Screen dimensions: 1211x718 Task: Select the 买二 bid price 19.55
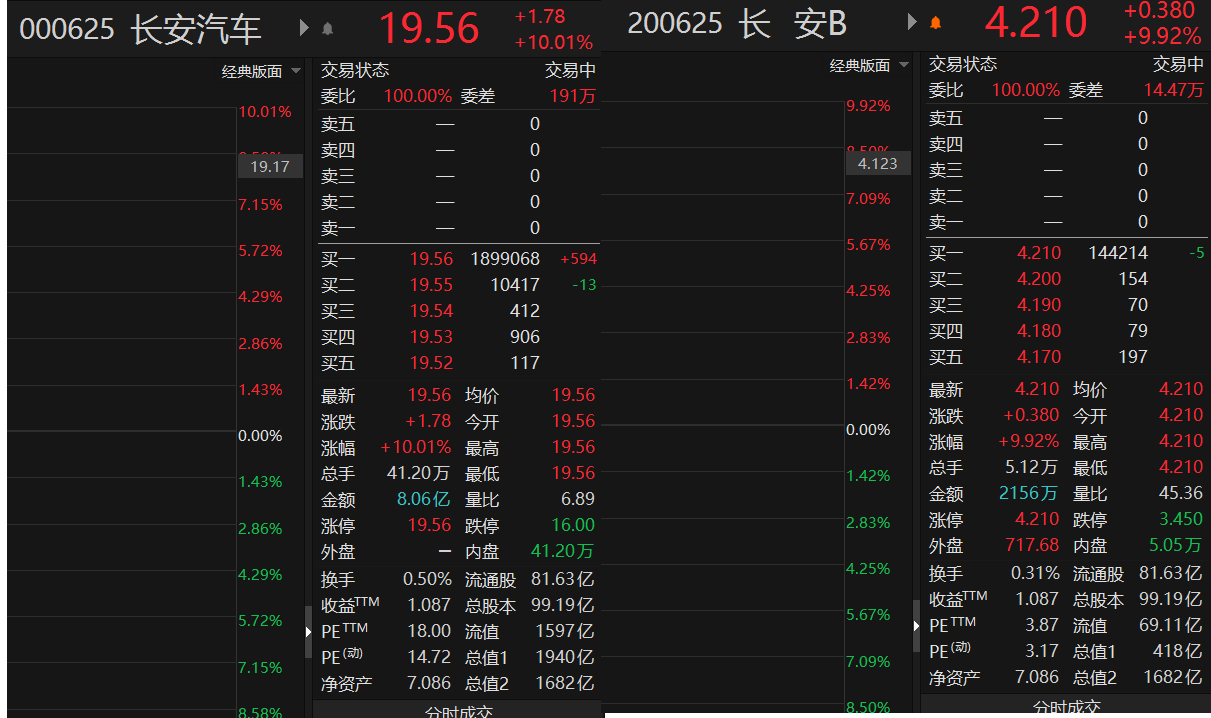(431, 285)
